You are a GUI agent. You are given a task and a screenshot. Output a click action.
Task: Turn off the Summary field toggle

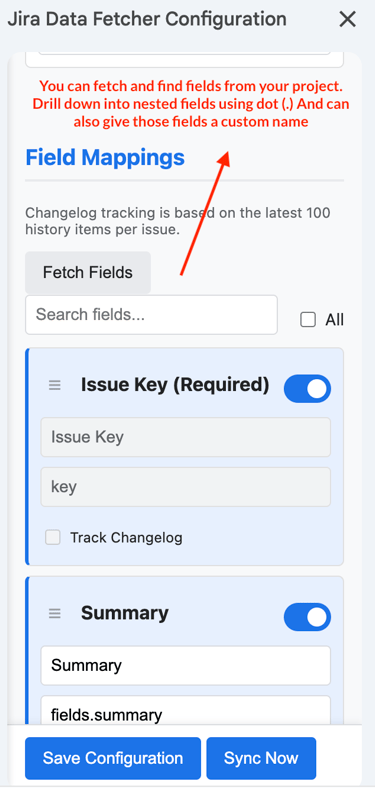[x=307, y=617]
